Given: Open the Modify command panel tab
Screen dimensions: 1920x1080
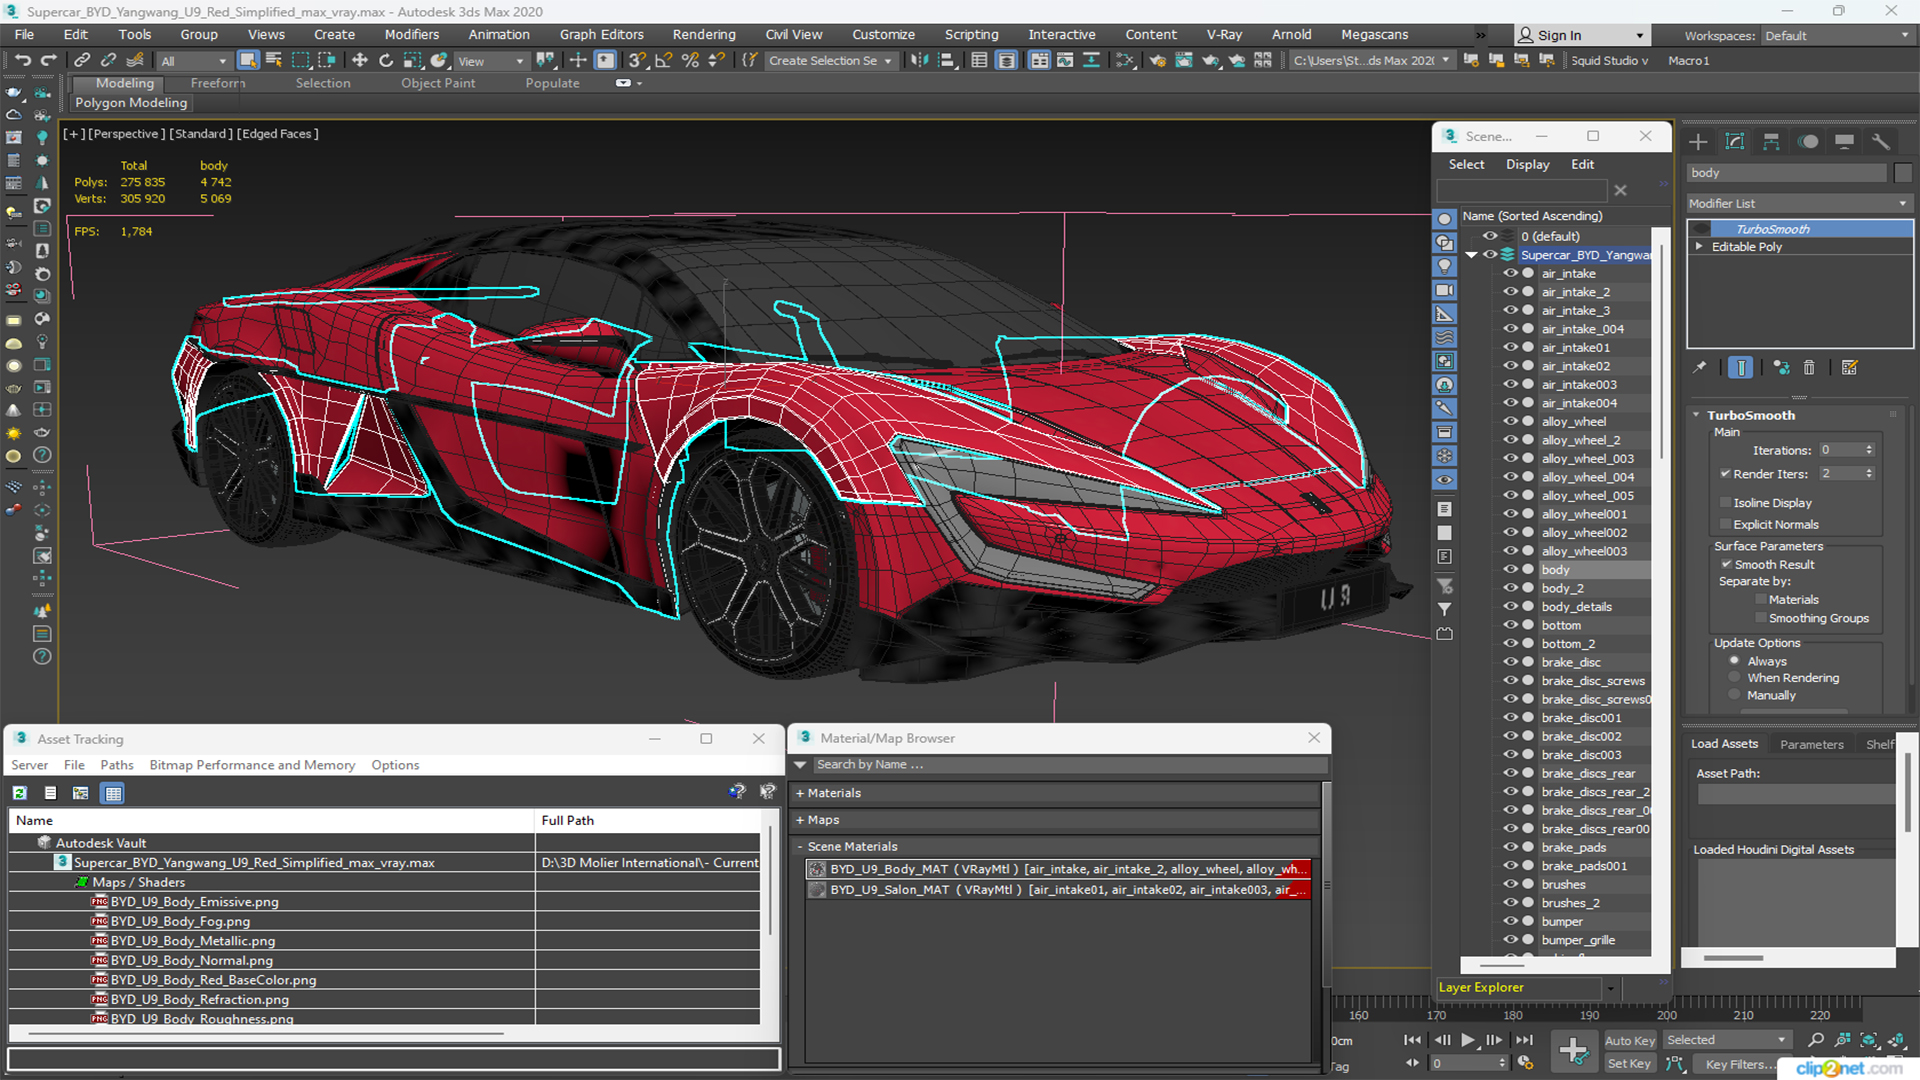Looking at the screenshot, I should pyautogui.click(x=1735, y=142).
